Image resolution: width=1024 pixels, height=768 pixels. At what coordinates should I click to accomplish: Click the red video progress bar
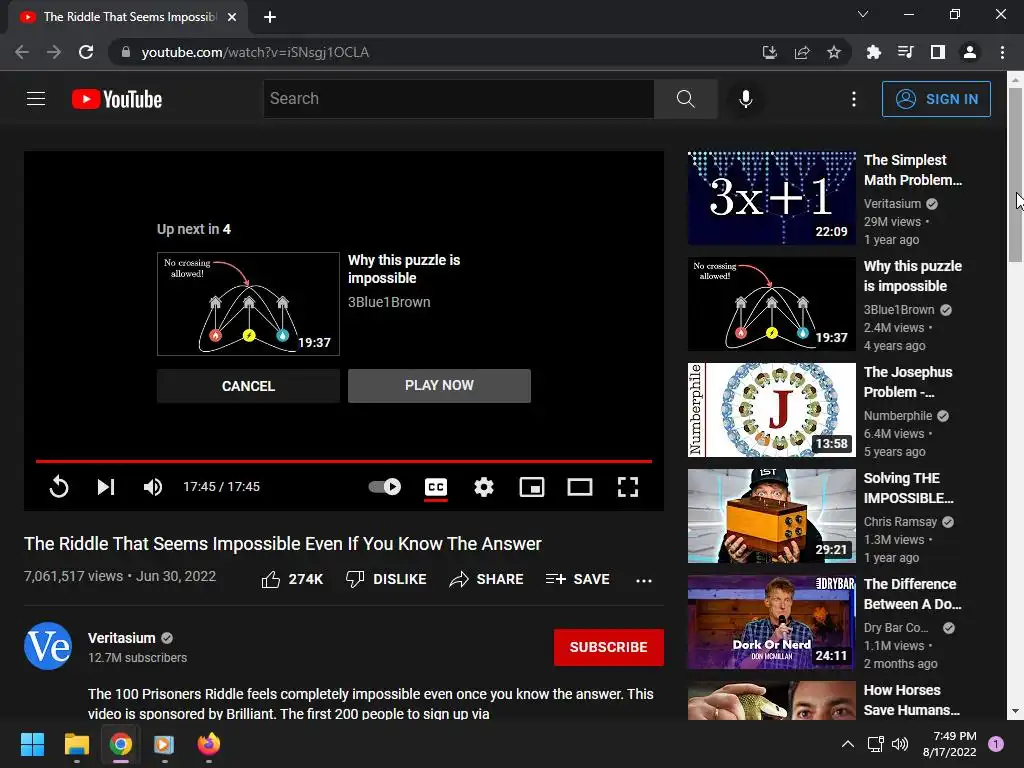tap(344, 461)
